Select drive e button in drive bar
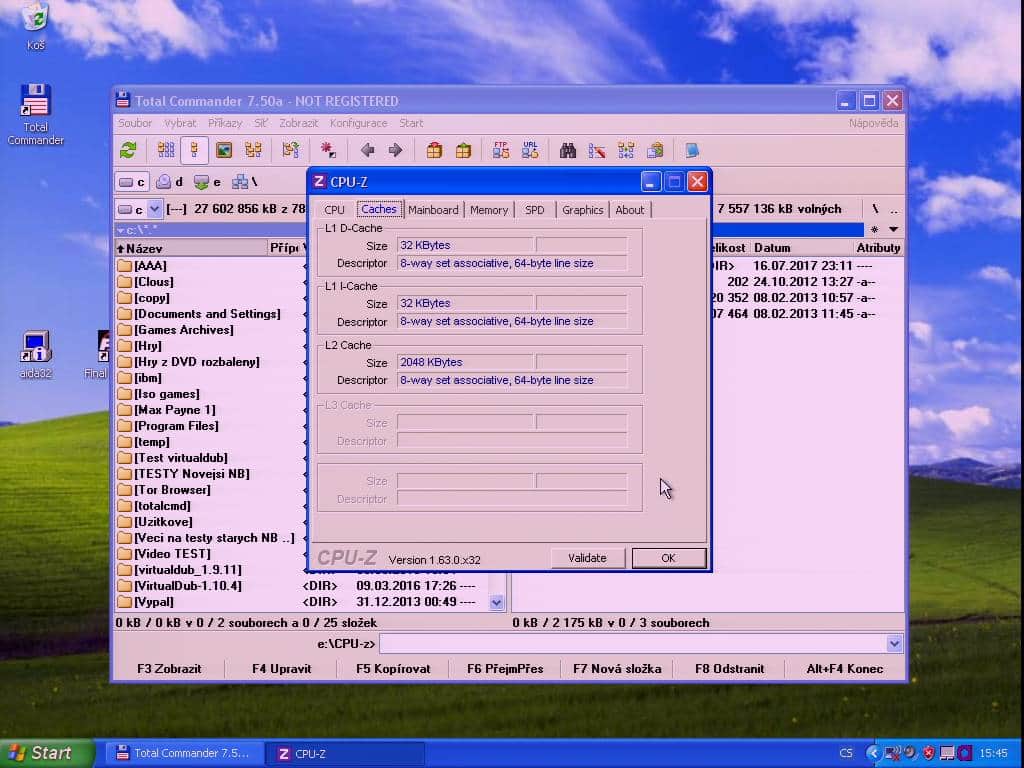 208,182
